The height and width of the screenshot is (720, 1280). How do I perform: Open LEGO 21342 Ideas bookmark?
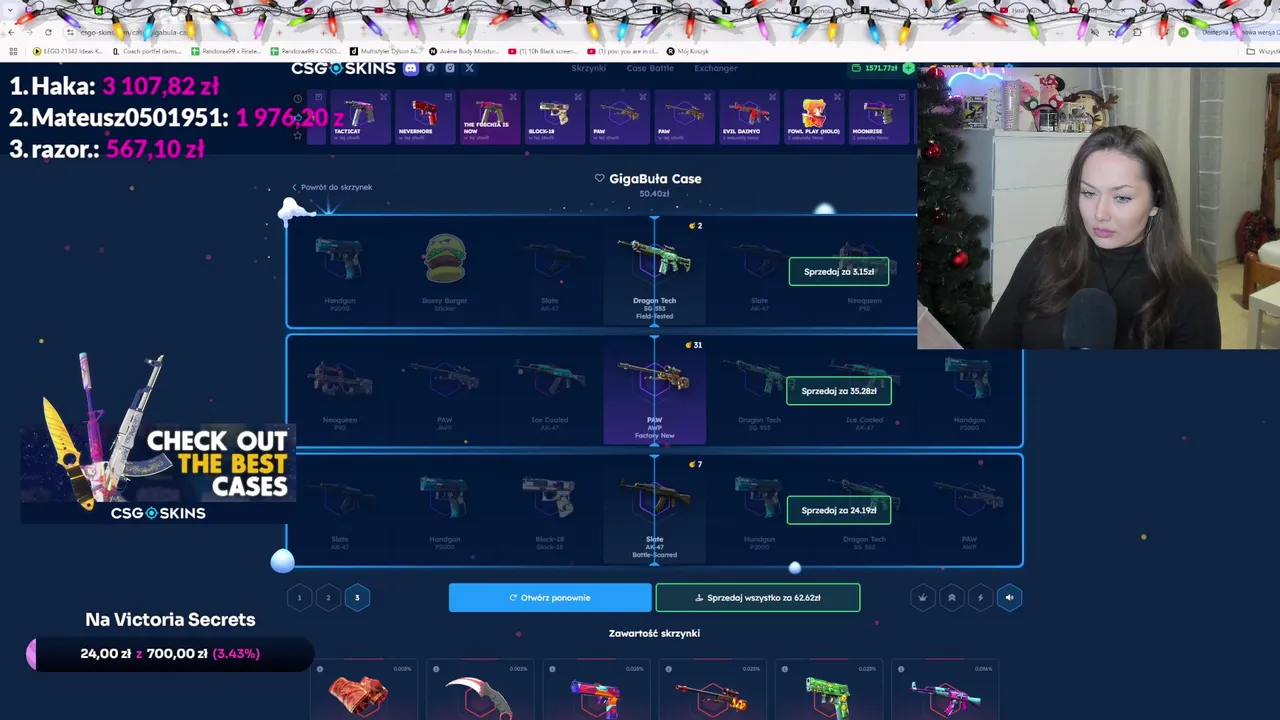(x=68, y=51)
